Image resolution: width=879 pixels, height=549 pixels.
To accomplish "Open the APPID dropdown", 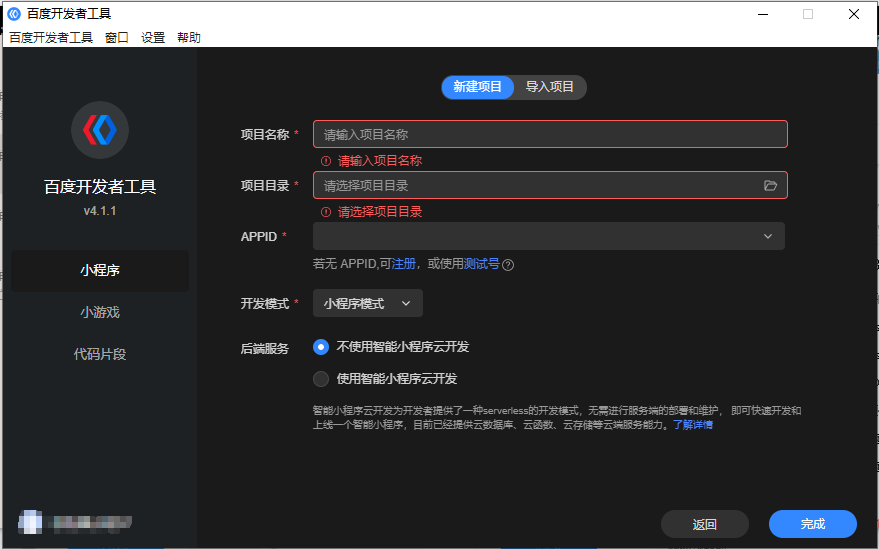I will (x=549, y=236).
